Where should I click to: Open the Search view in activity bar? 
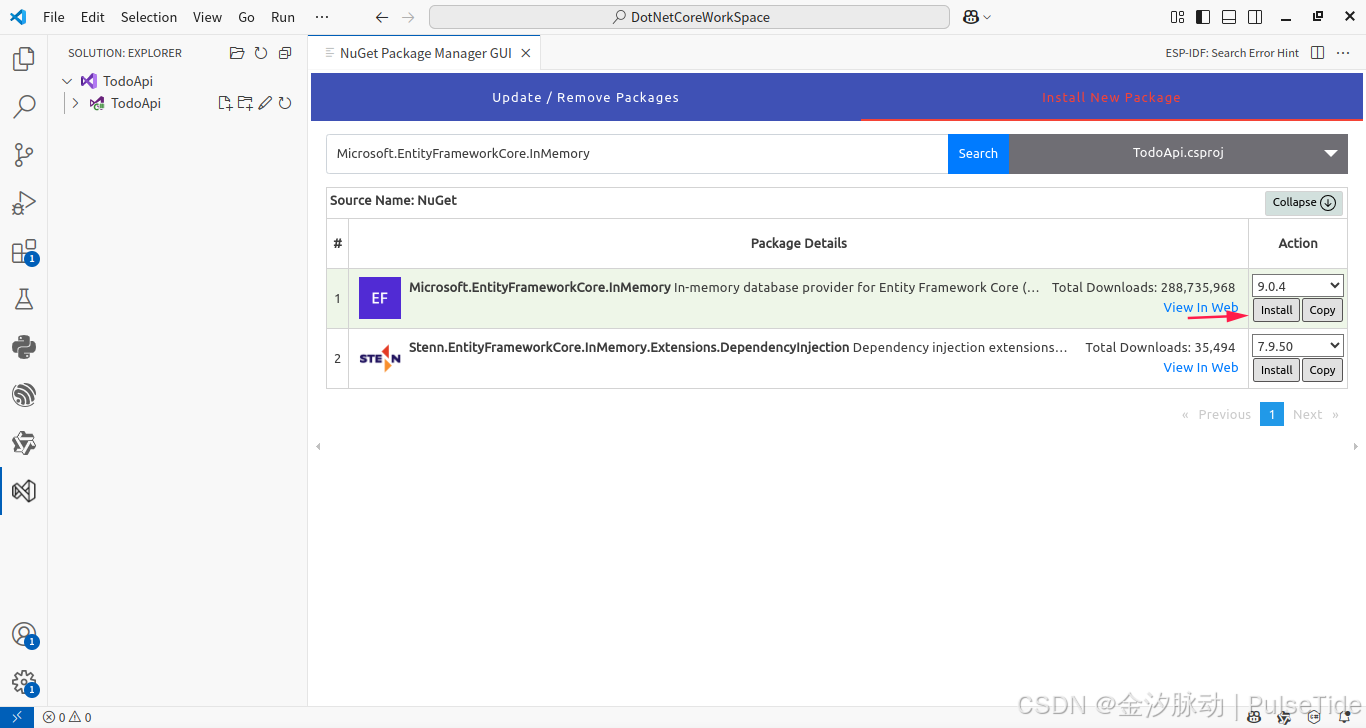coord(24,106)
